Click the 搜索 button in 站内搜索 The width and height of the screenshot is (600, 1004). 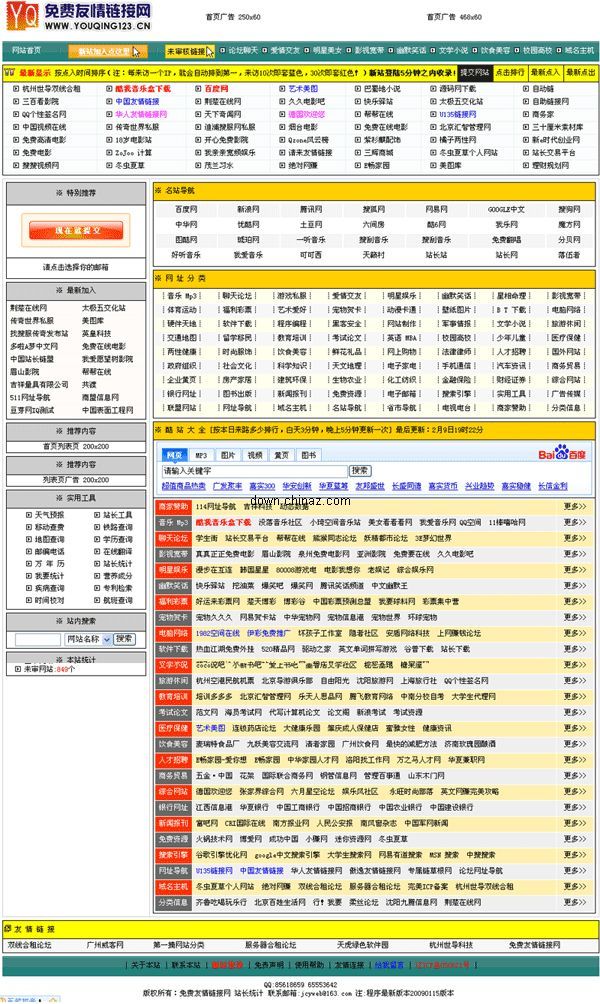click(x=124, y=639)
